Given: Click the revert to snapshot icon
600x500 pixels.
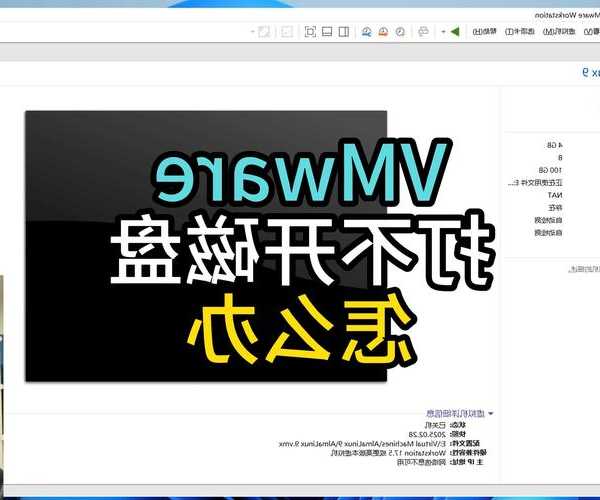Looking at the screenshot, I should pyautogui.click(x=384, y=31).
